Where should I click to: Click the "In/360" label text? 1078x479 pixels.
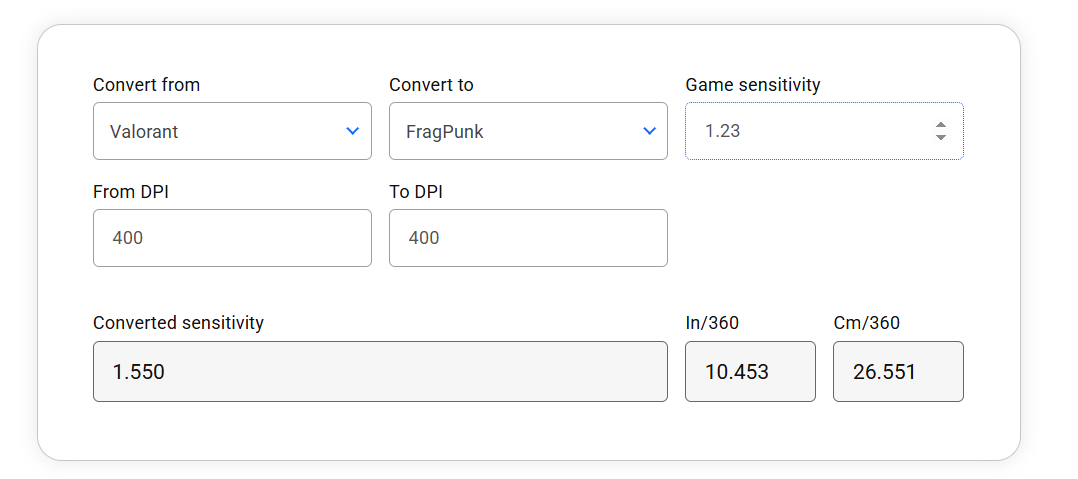tap(712, 323)
